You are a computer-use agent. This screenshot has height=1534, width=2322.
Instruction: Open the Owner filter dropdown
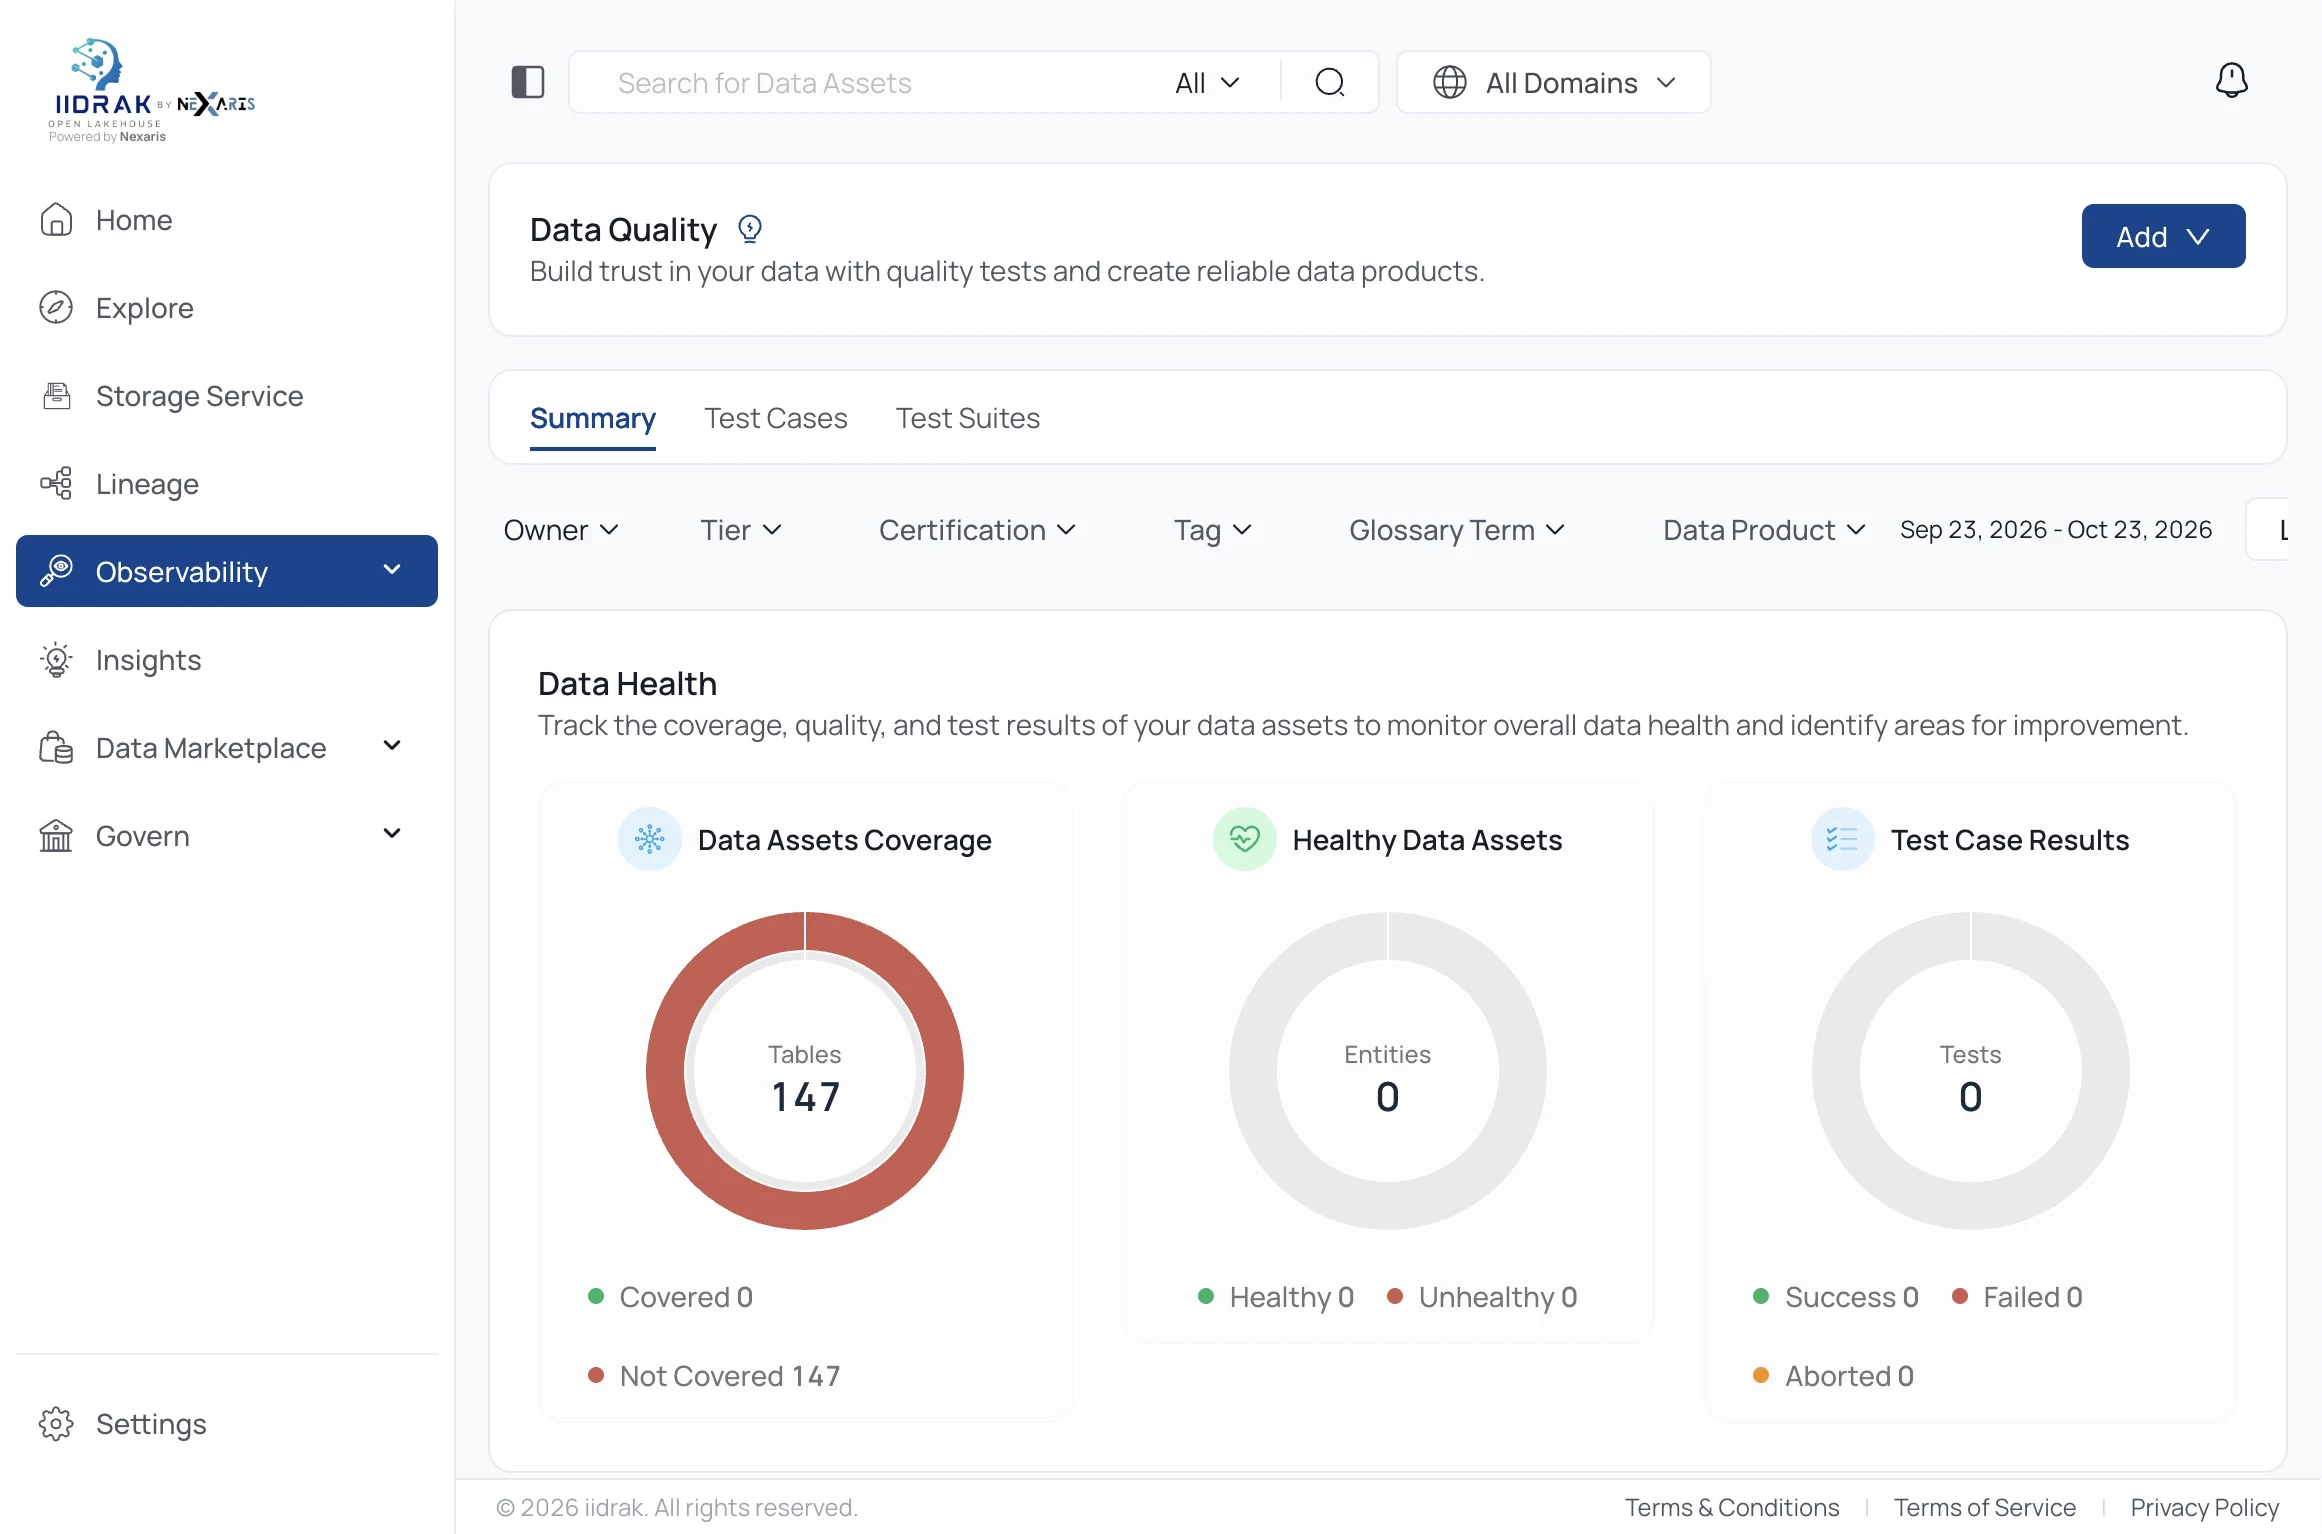point(561,530)
